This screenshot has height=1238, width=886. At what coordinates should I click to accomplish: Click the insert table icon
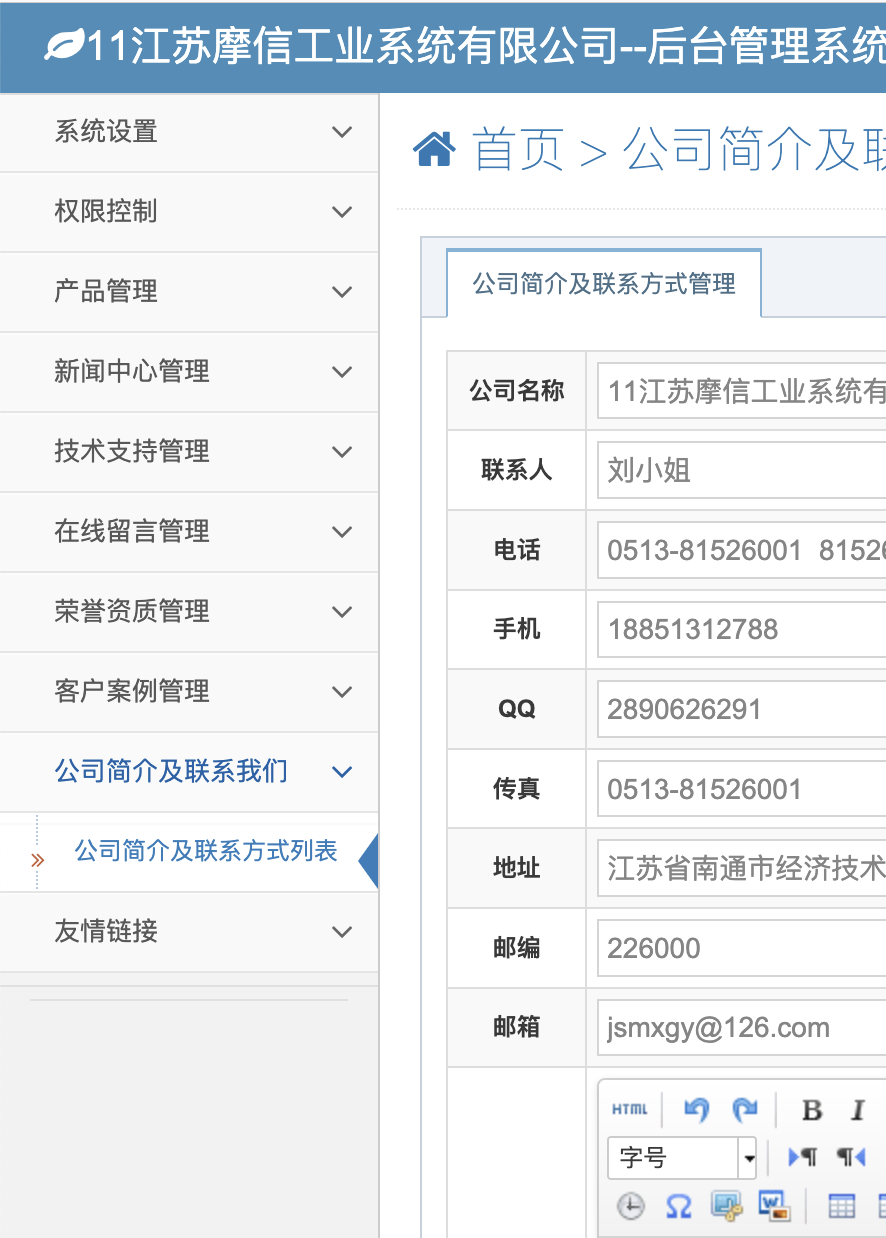[842, 1206]
